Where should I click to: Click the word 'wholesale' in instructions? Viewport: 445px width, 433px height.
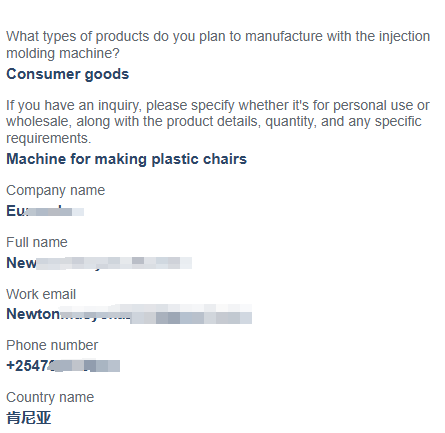[x=39, y=121]
